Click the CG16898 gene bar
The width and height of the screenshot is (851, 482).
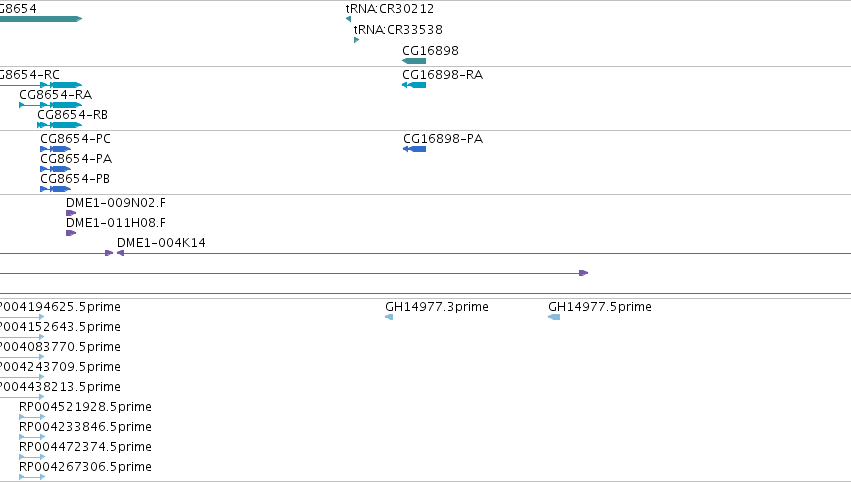(x=414, y=61)
